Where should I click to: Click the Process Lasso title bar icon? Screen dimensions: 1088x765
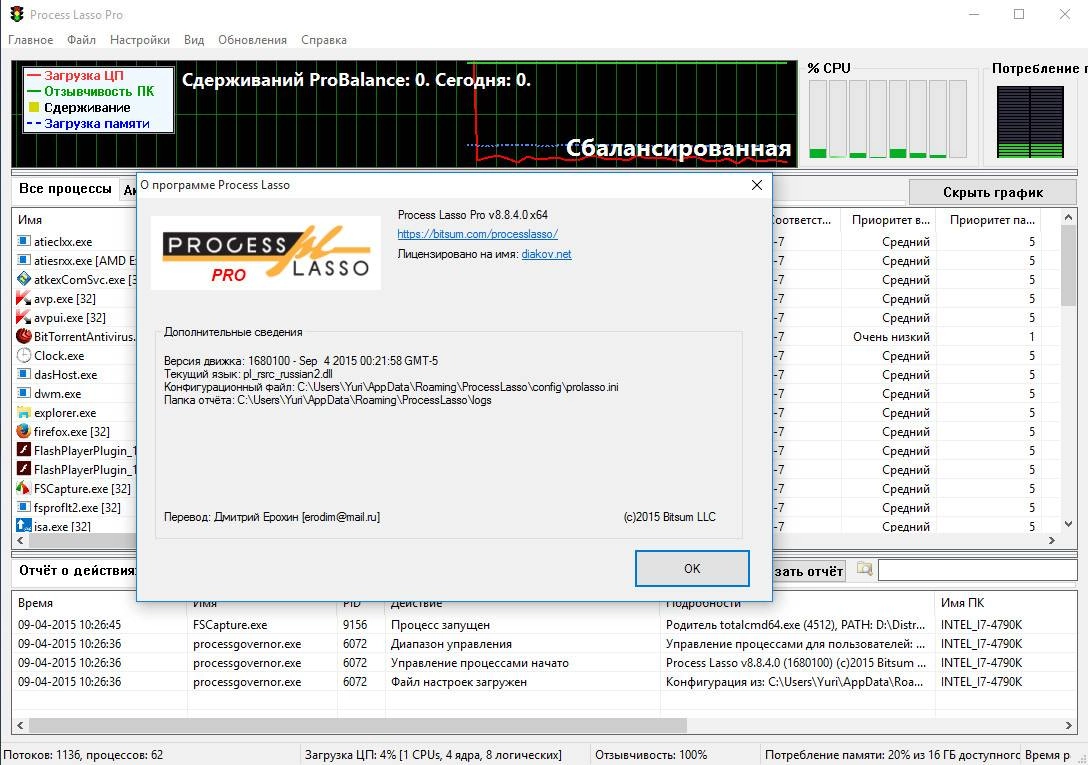[x=17, y=14]
